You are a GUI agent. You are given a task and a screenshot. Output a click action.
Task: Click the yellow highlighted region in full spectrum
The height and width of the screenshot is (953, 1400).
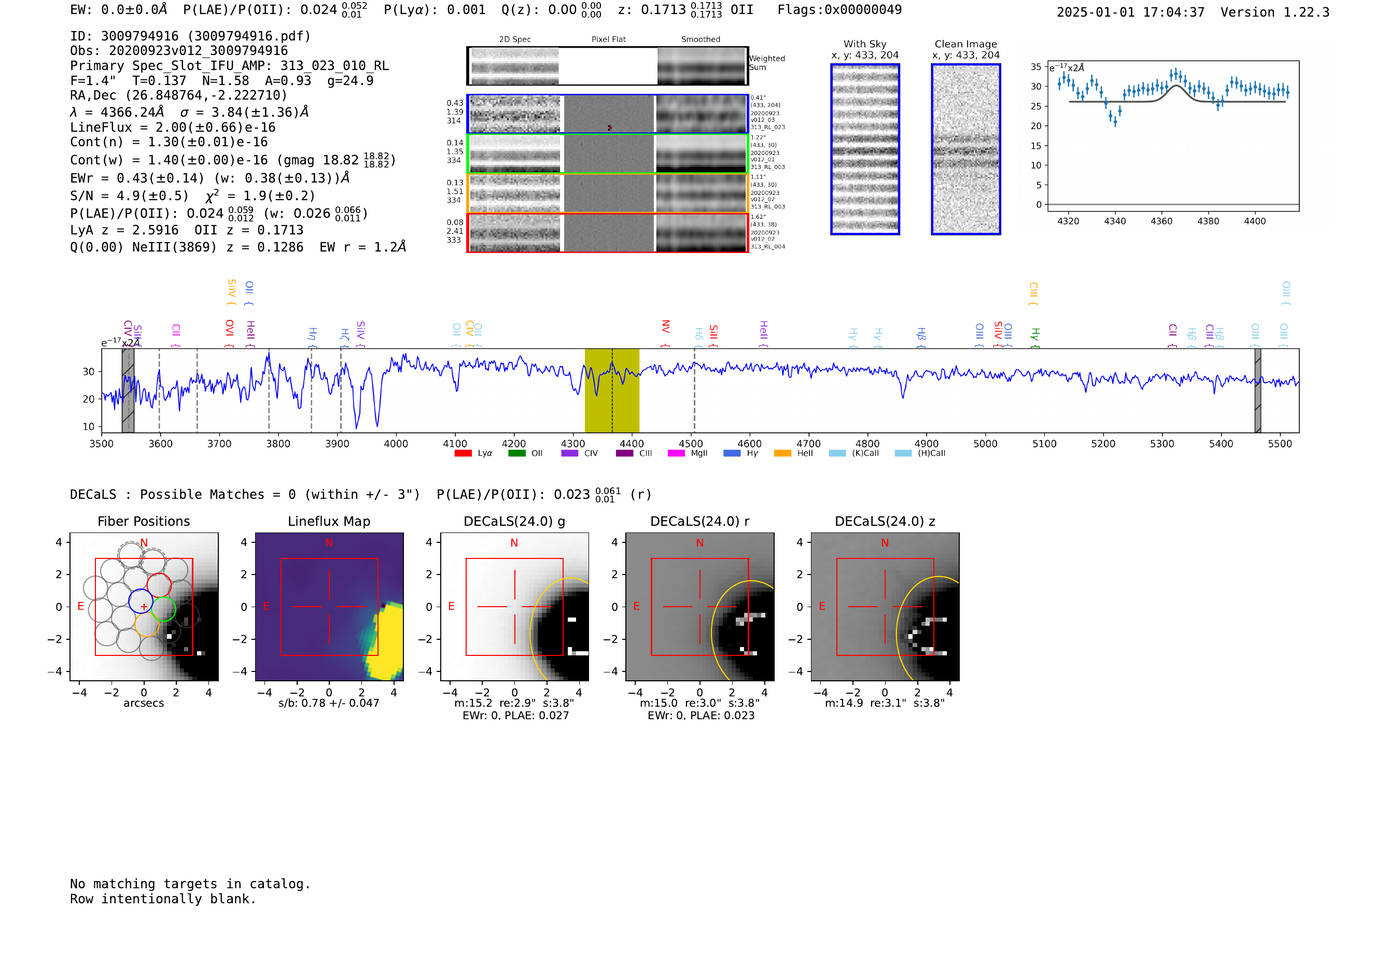point(612,390)
